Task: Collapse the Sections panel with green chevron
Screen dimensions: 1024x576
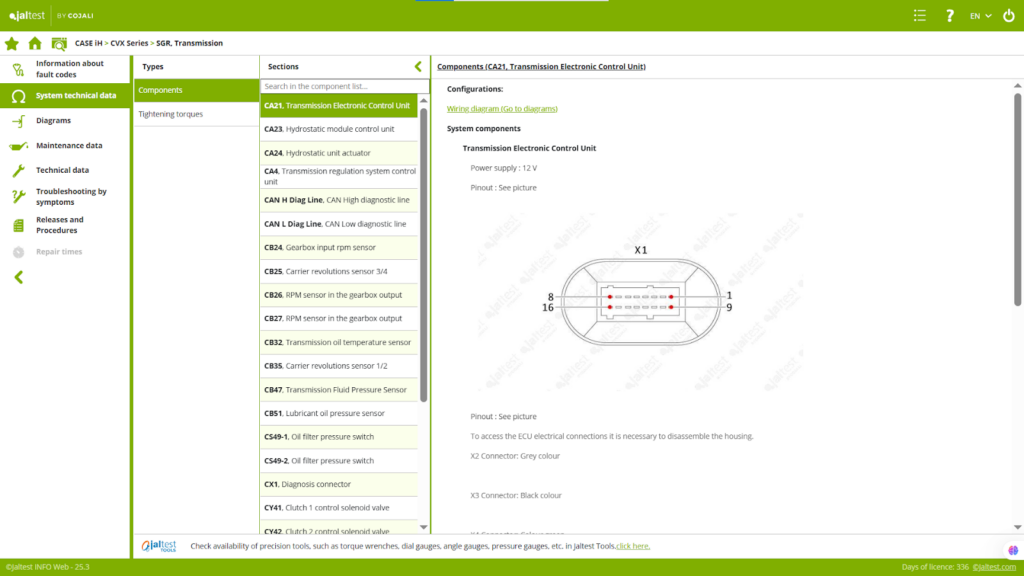Action: (x=418, y=67)
